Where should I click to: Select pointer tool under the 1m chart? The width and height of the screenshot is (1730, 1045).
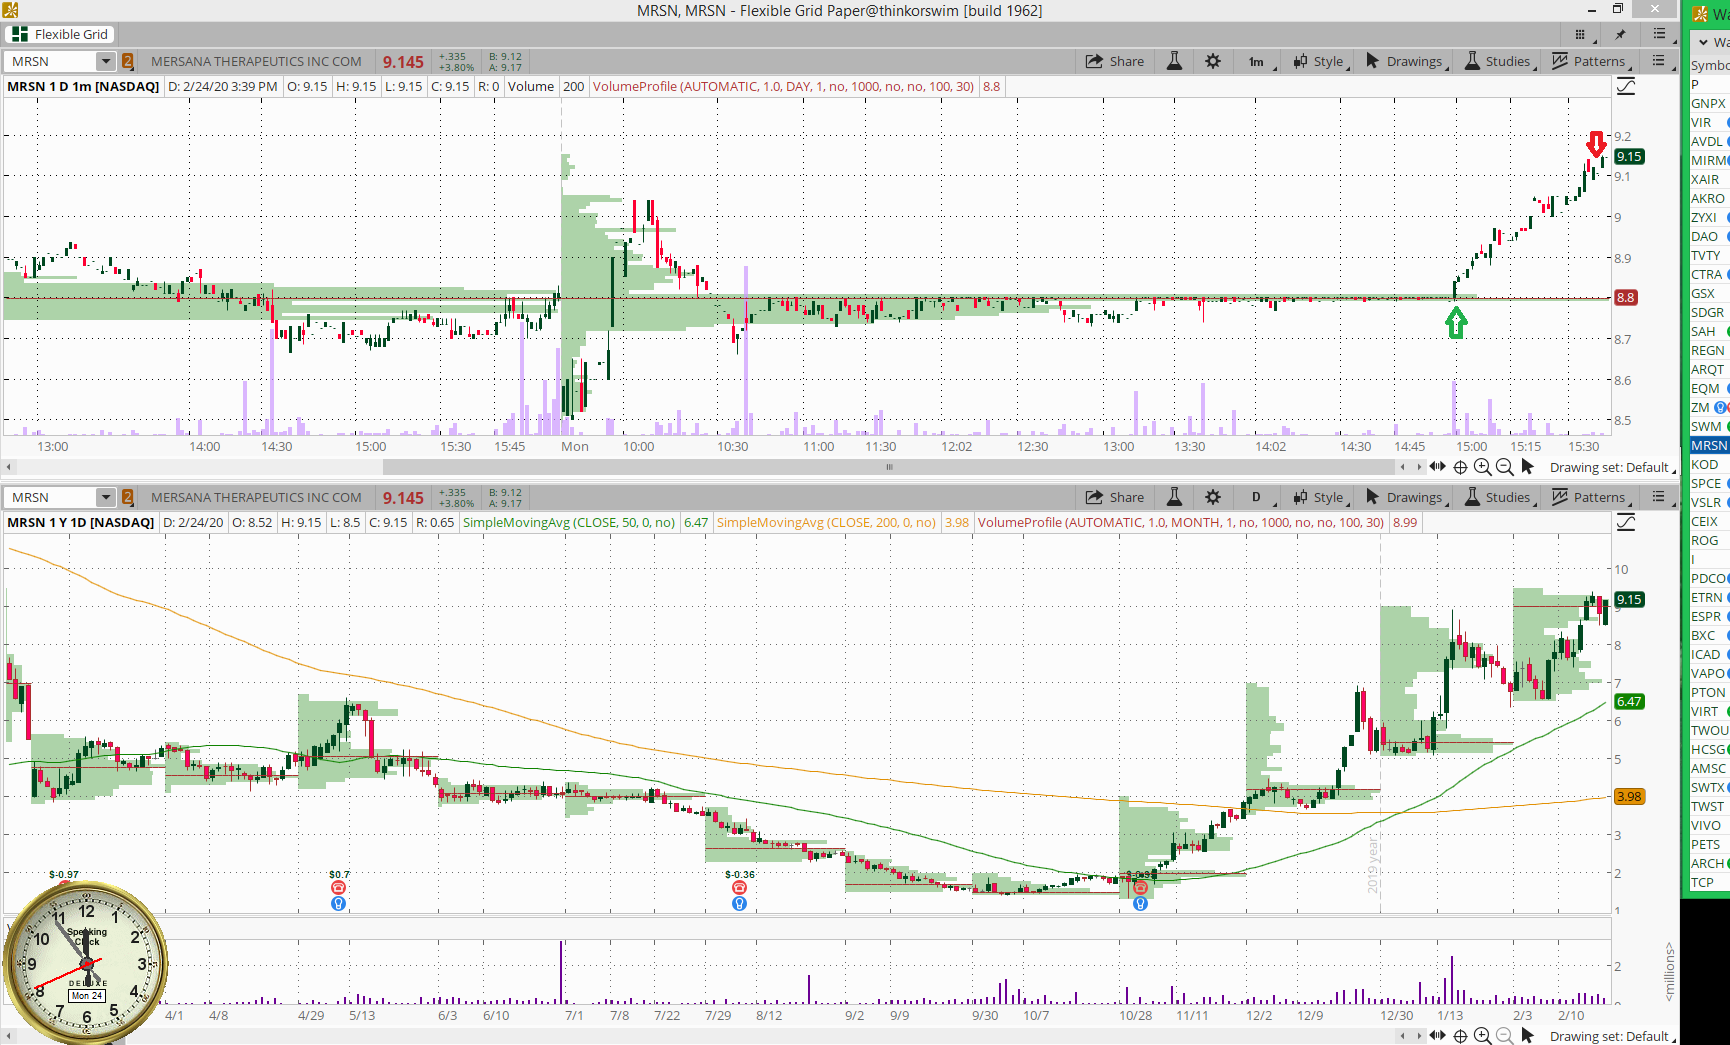(1527, 467)
